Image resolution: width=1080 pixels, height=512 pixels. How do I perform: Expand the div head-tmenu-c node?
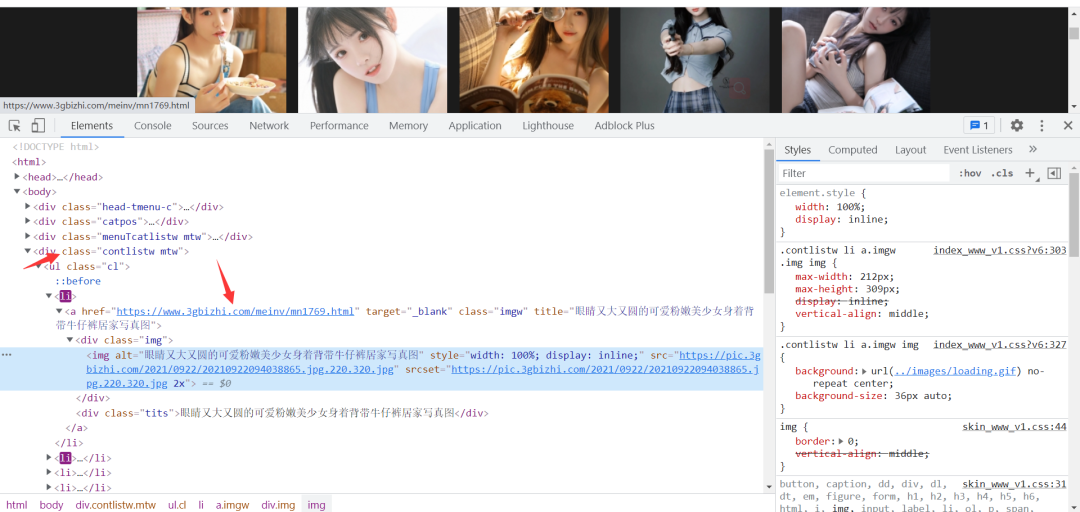28,206
